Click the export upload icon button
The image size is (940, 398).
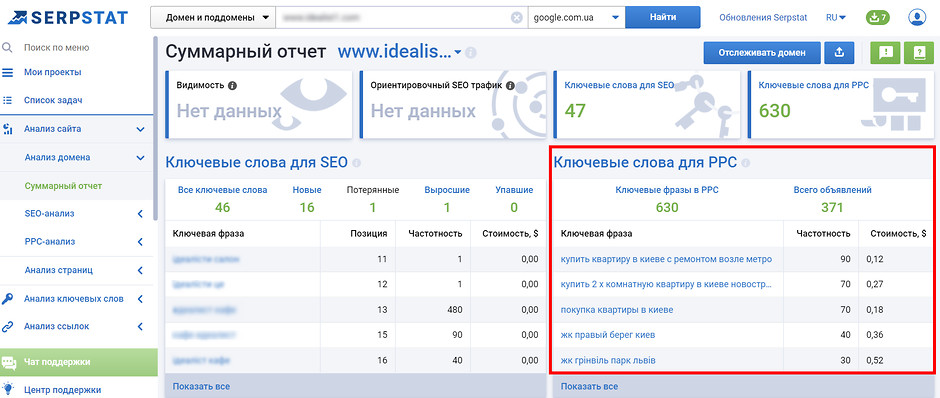pyautogui.click(x=839, y=53)
